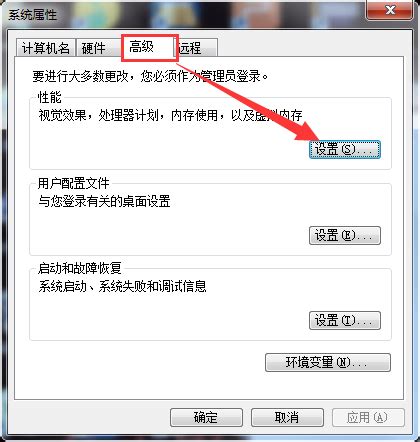Close the 系统属性 window
This screenshot has width=420, height=442.
[389, 10]
